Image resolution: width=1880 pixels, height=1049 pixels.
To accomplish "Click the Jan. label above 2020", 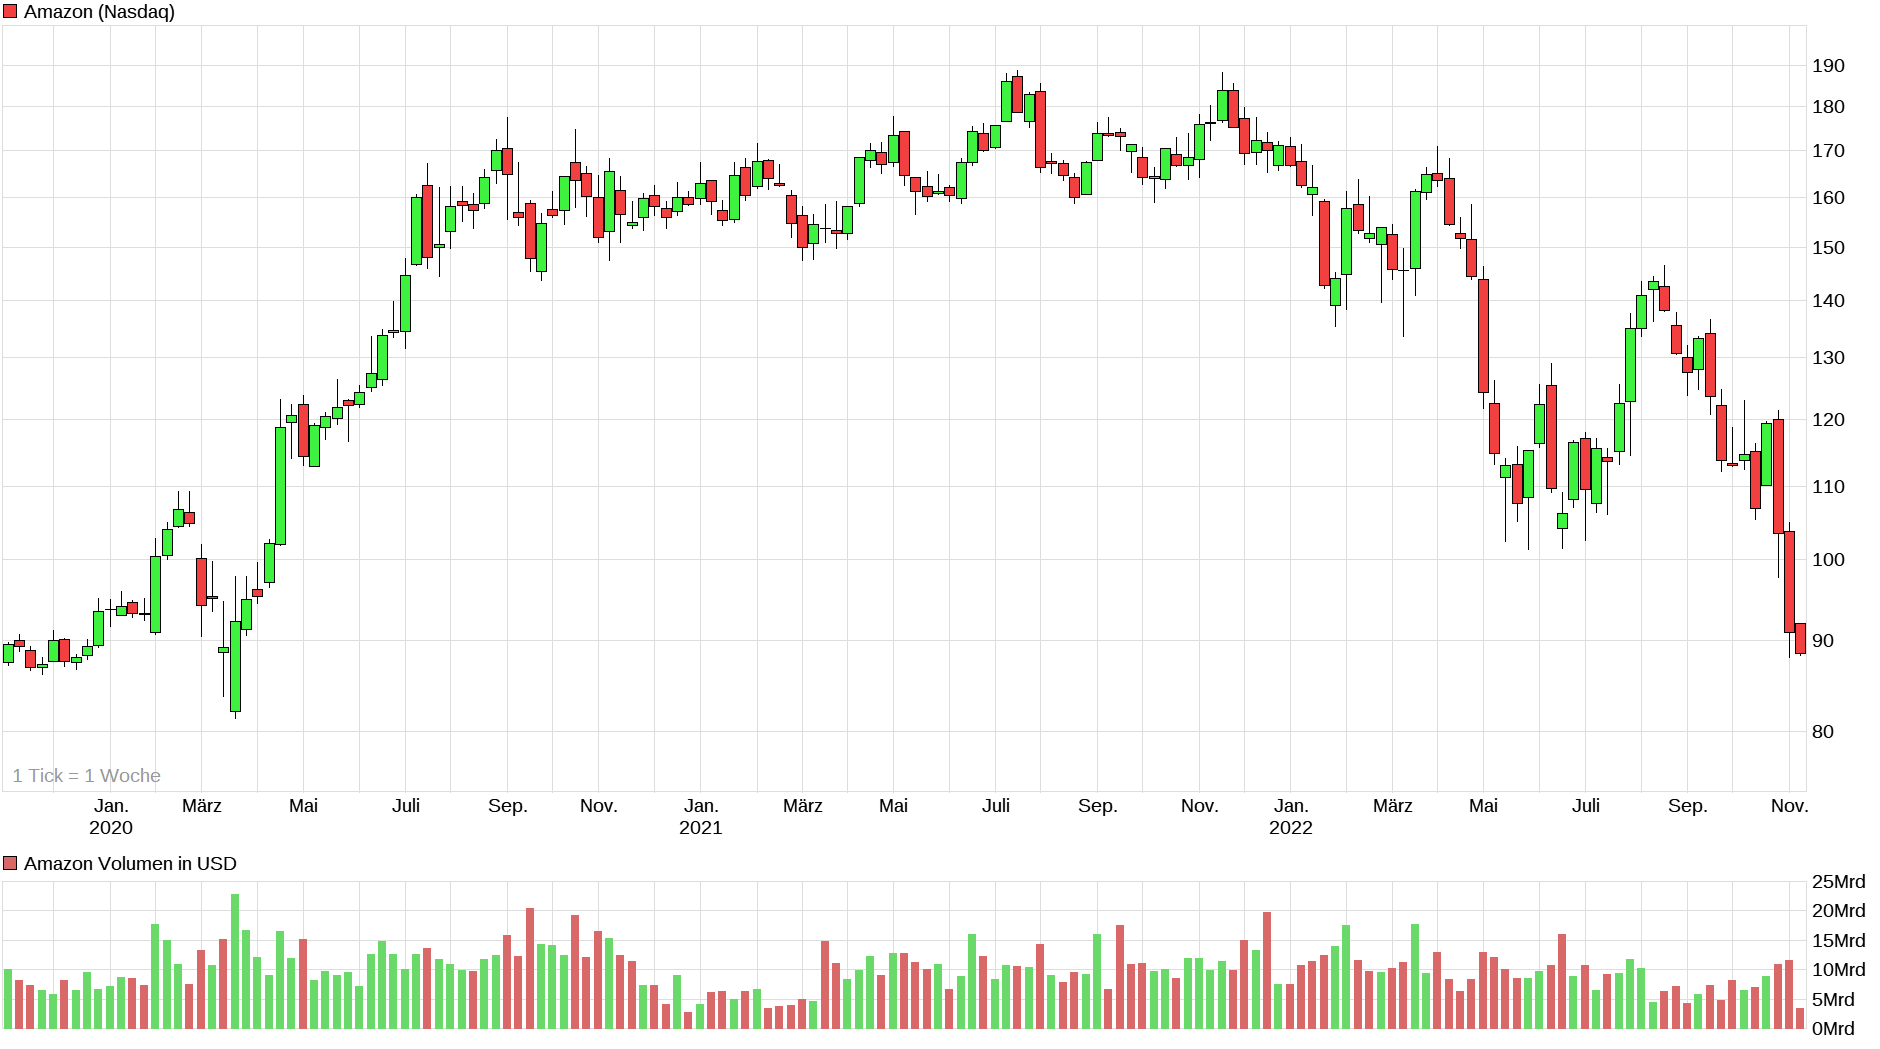I will tap(111, 806).
